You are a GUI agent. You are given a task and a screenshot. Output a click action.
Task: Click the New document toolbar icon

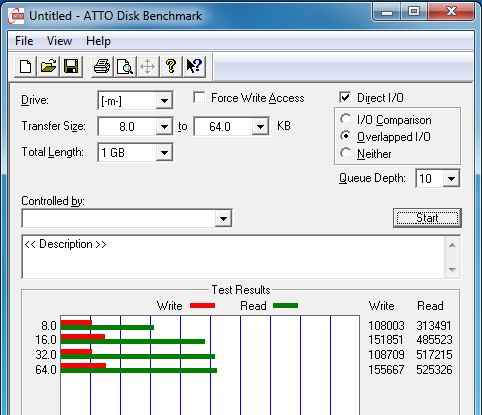coord(26,66)
